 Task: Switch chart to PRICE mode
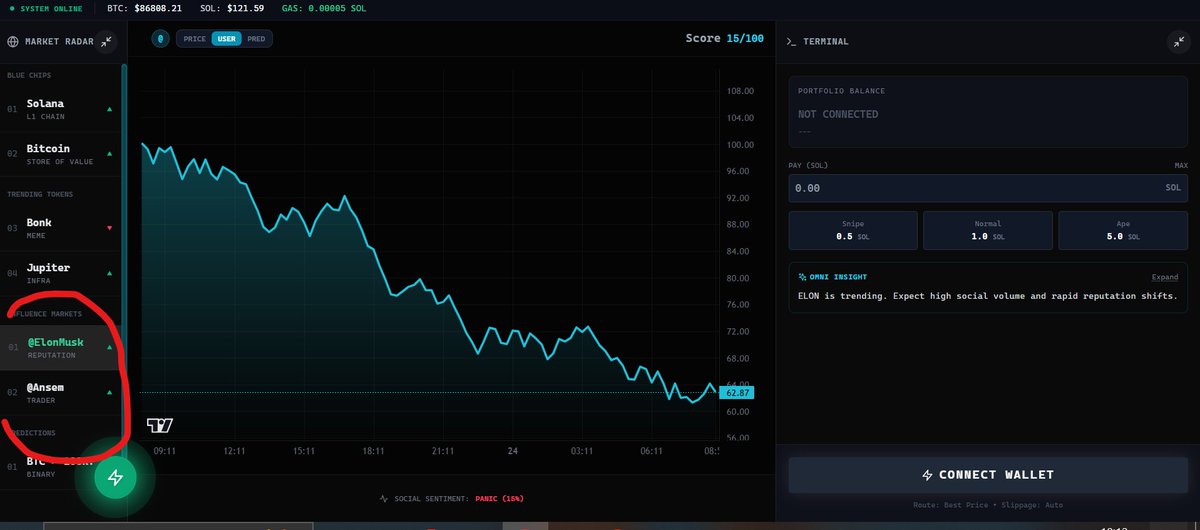pos(195,38)
